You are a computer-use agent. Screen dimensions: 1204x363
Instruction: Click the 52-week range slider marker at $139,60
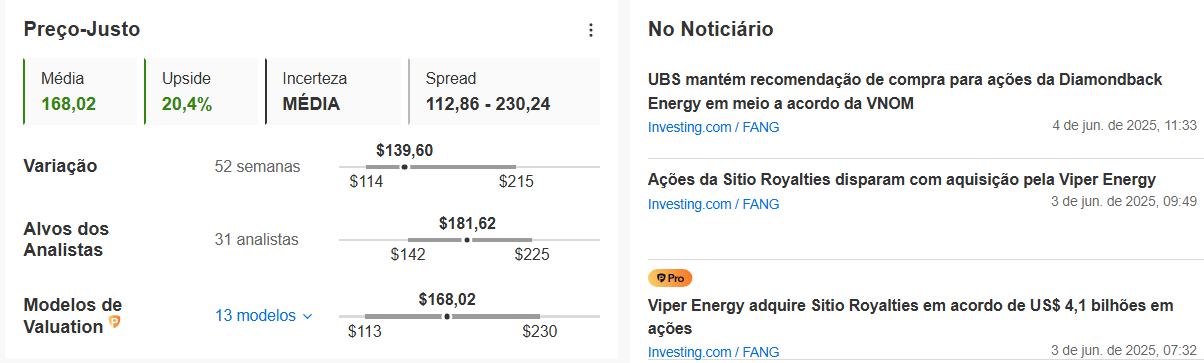[404, 167]
